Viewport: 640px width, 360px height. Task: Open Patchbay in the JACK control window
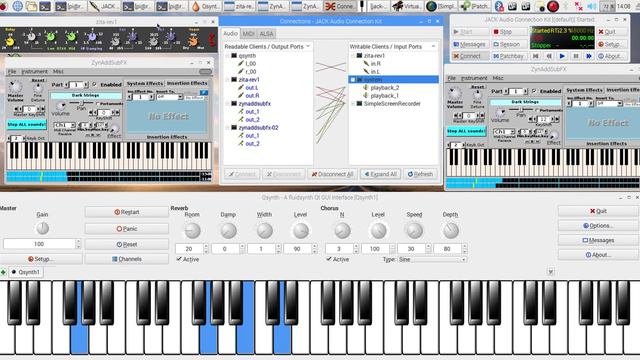[x=509, y=56]
